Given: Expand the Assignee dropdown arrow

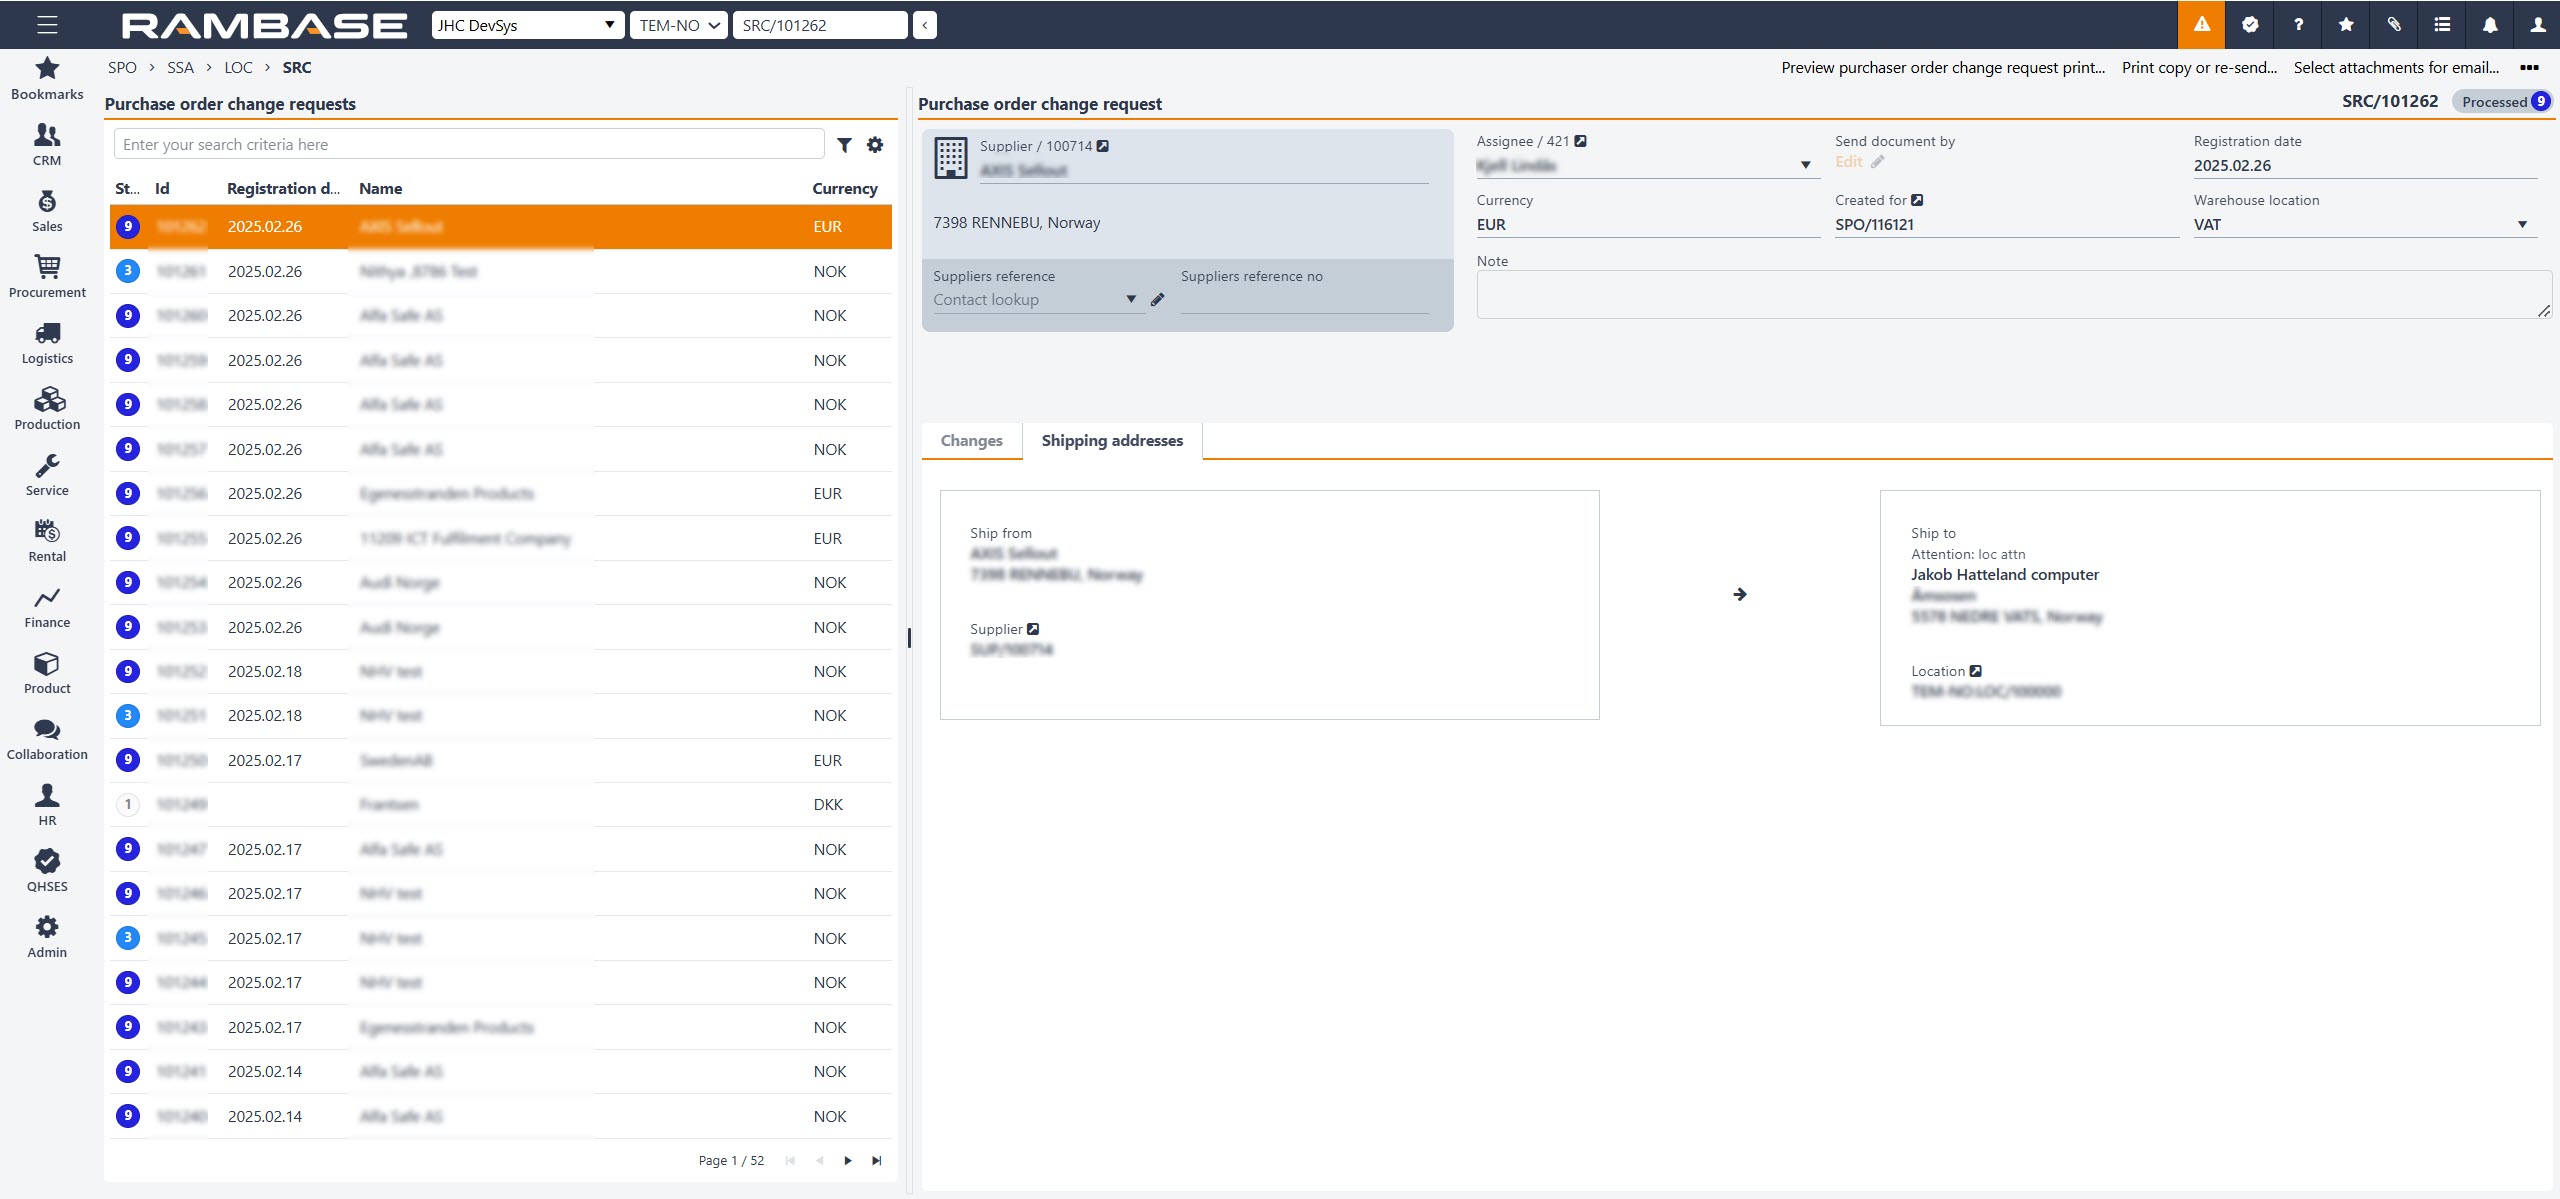Looking at the screenshot, I should coord(1805,165).
